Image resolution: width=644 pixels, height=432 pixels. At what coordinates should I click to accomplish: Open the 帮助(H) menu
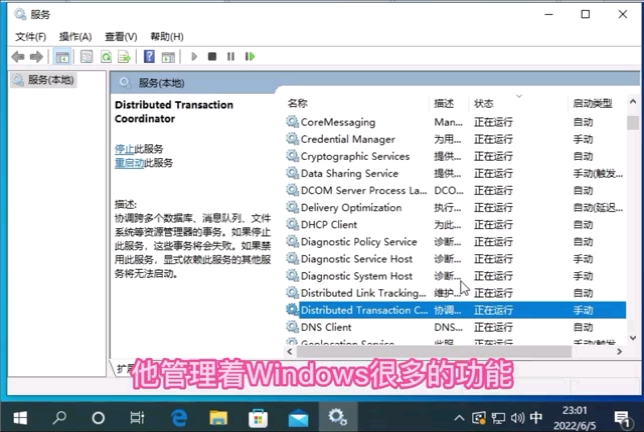click(x=167, y=37)
